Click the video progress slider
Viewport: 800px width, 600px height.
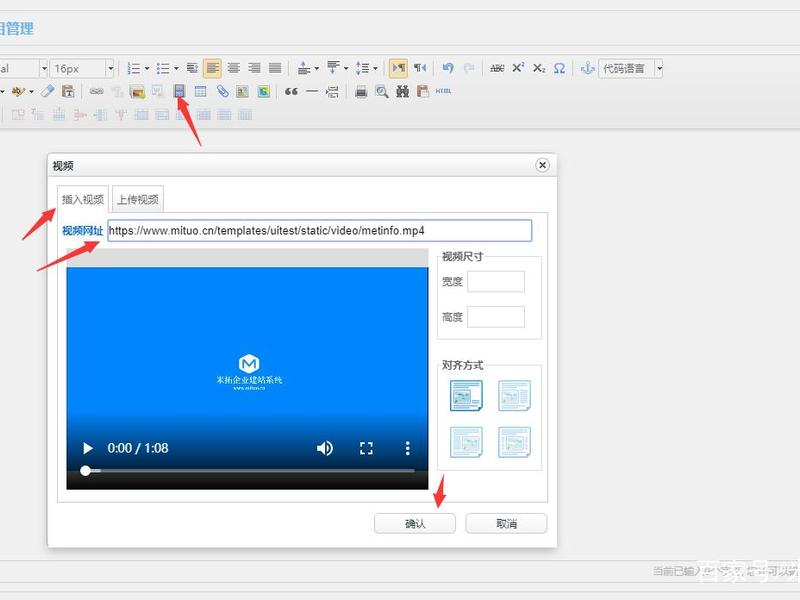(249, 470)
